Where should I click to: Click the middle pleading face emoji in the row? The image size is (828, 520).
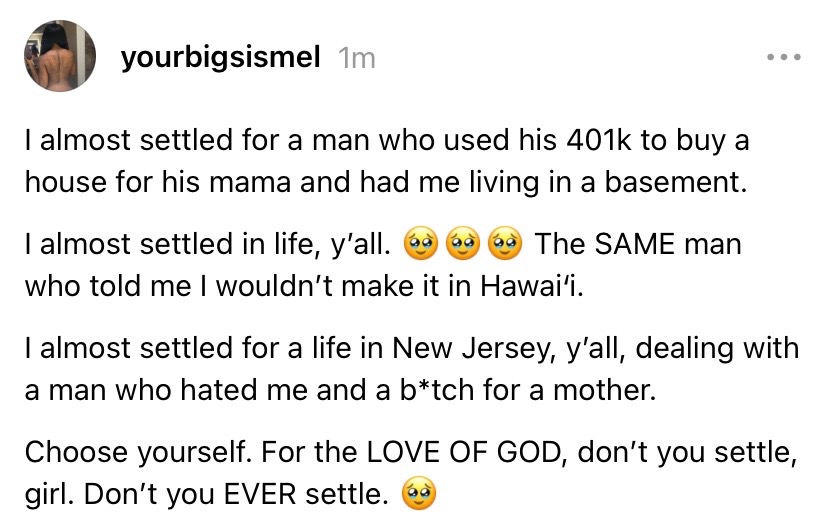(463, 244)
